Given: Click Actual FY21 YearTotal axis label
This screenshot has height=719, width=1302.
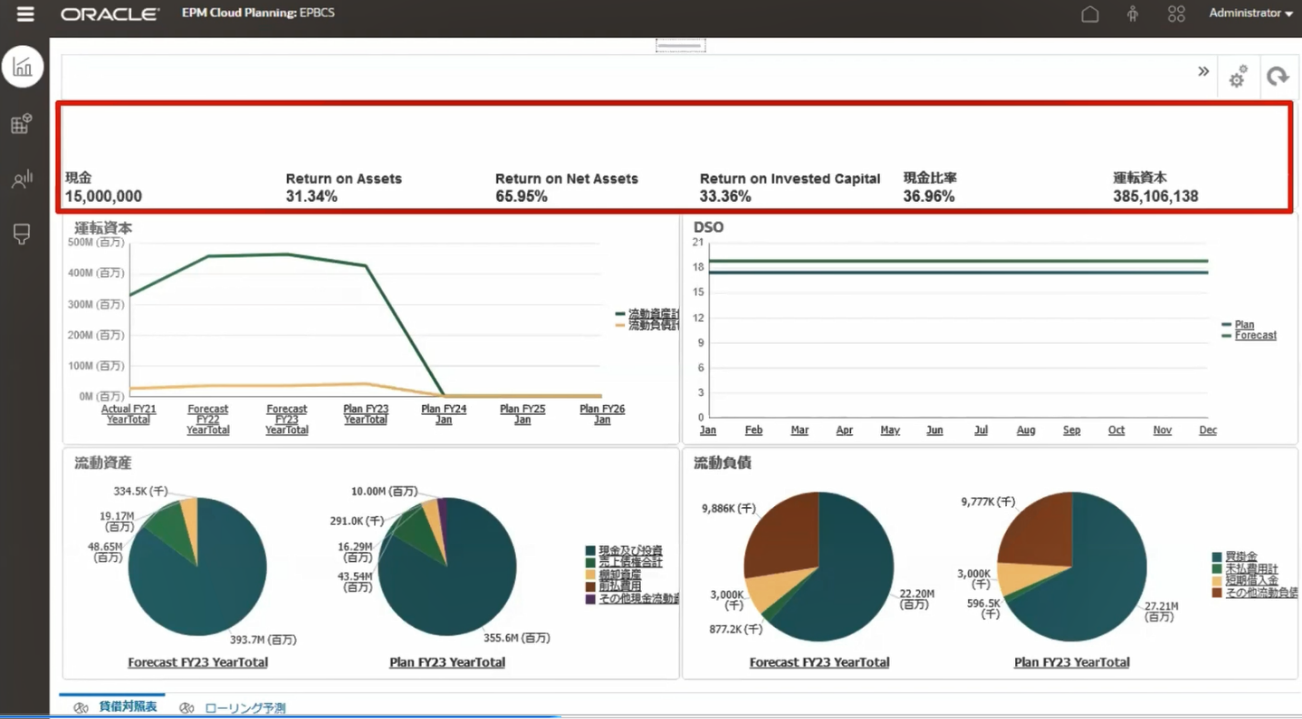Looking at the screenshot, I should click(129, 414).
